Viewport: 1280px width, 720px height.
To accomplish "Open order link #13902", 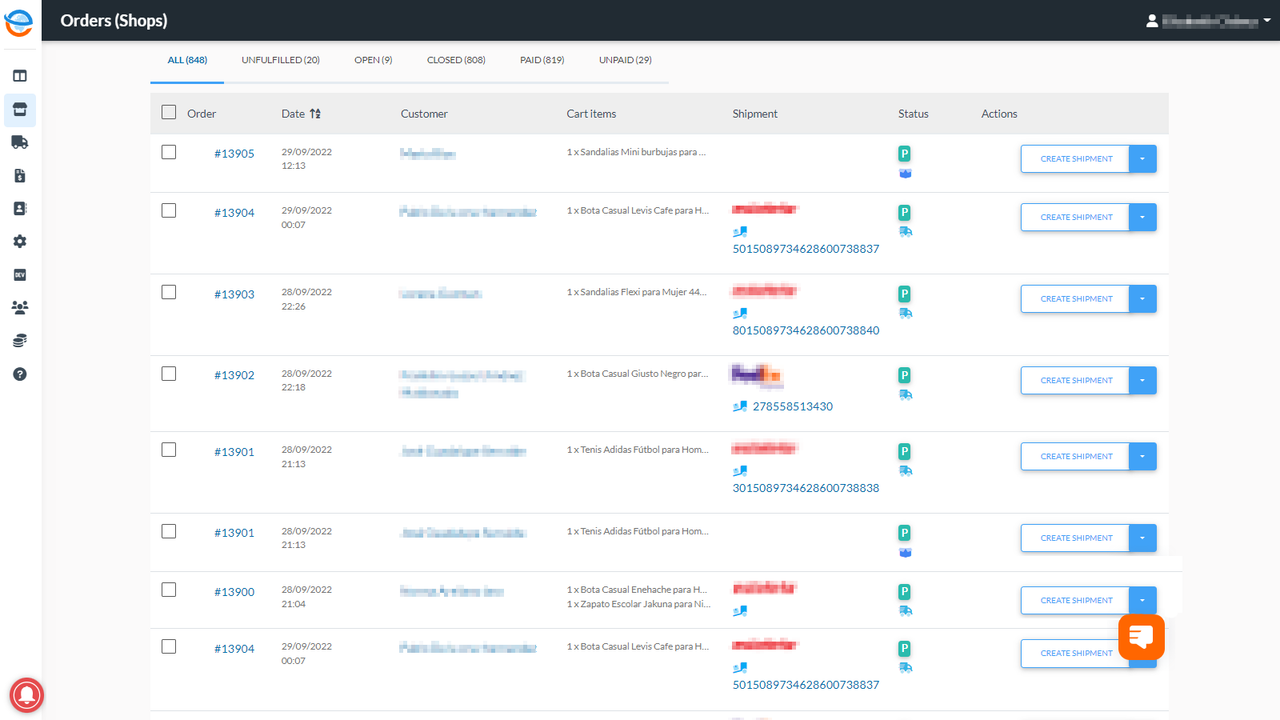I will (x=234, y=375).
